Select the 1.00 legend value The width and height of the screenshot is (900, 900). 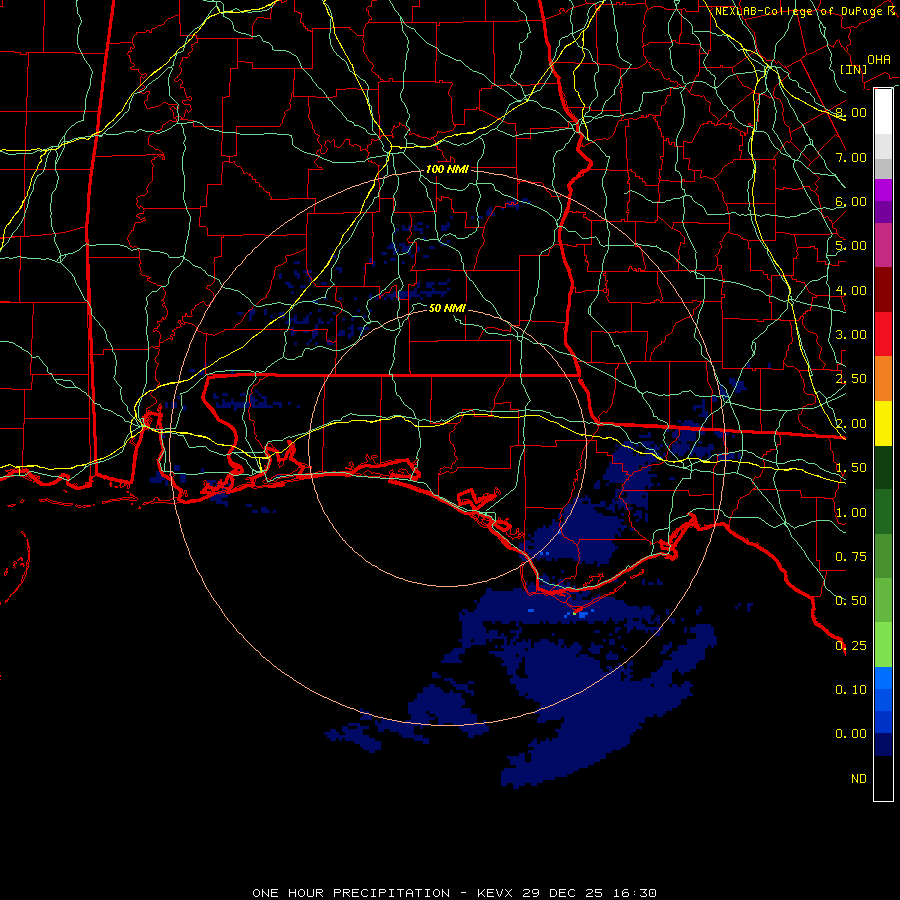coord(851,513)
